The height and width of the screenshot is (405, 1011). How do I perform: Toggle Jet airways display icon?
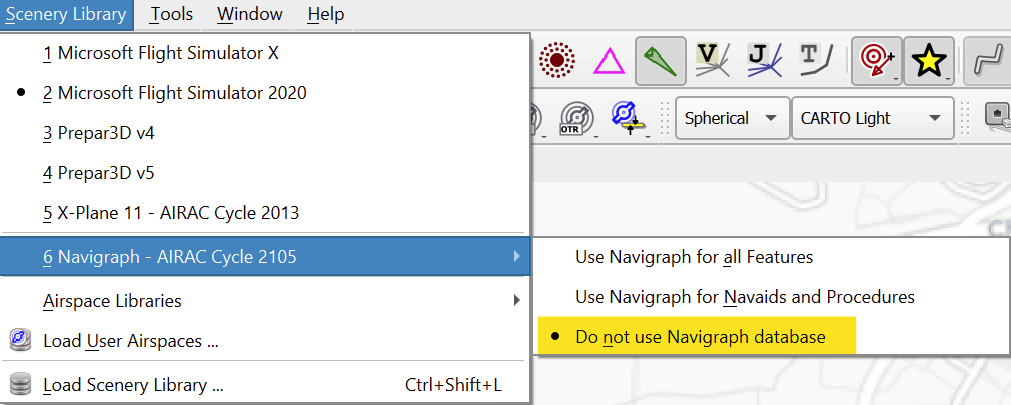click(x=764, y=61)
